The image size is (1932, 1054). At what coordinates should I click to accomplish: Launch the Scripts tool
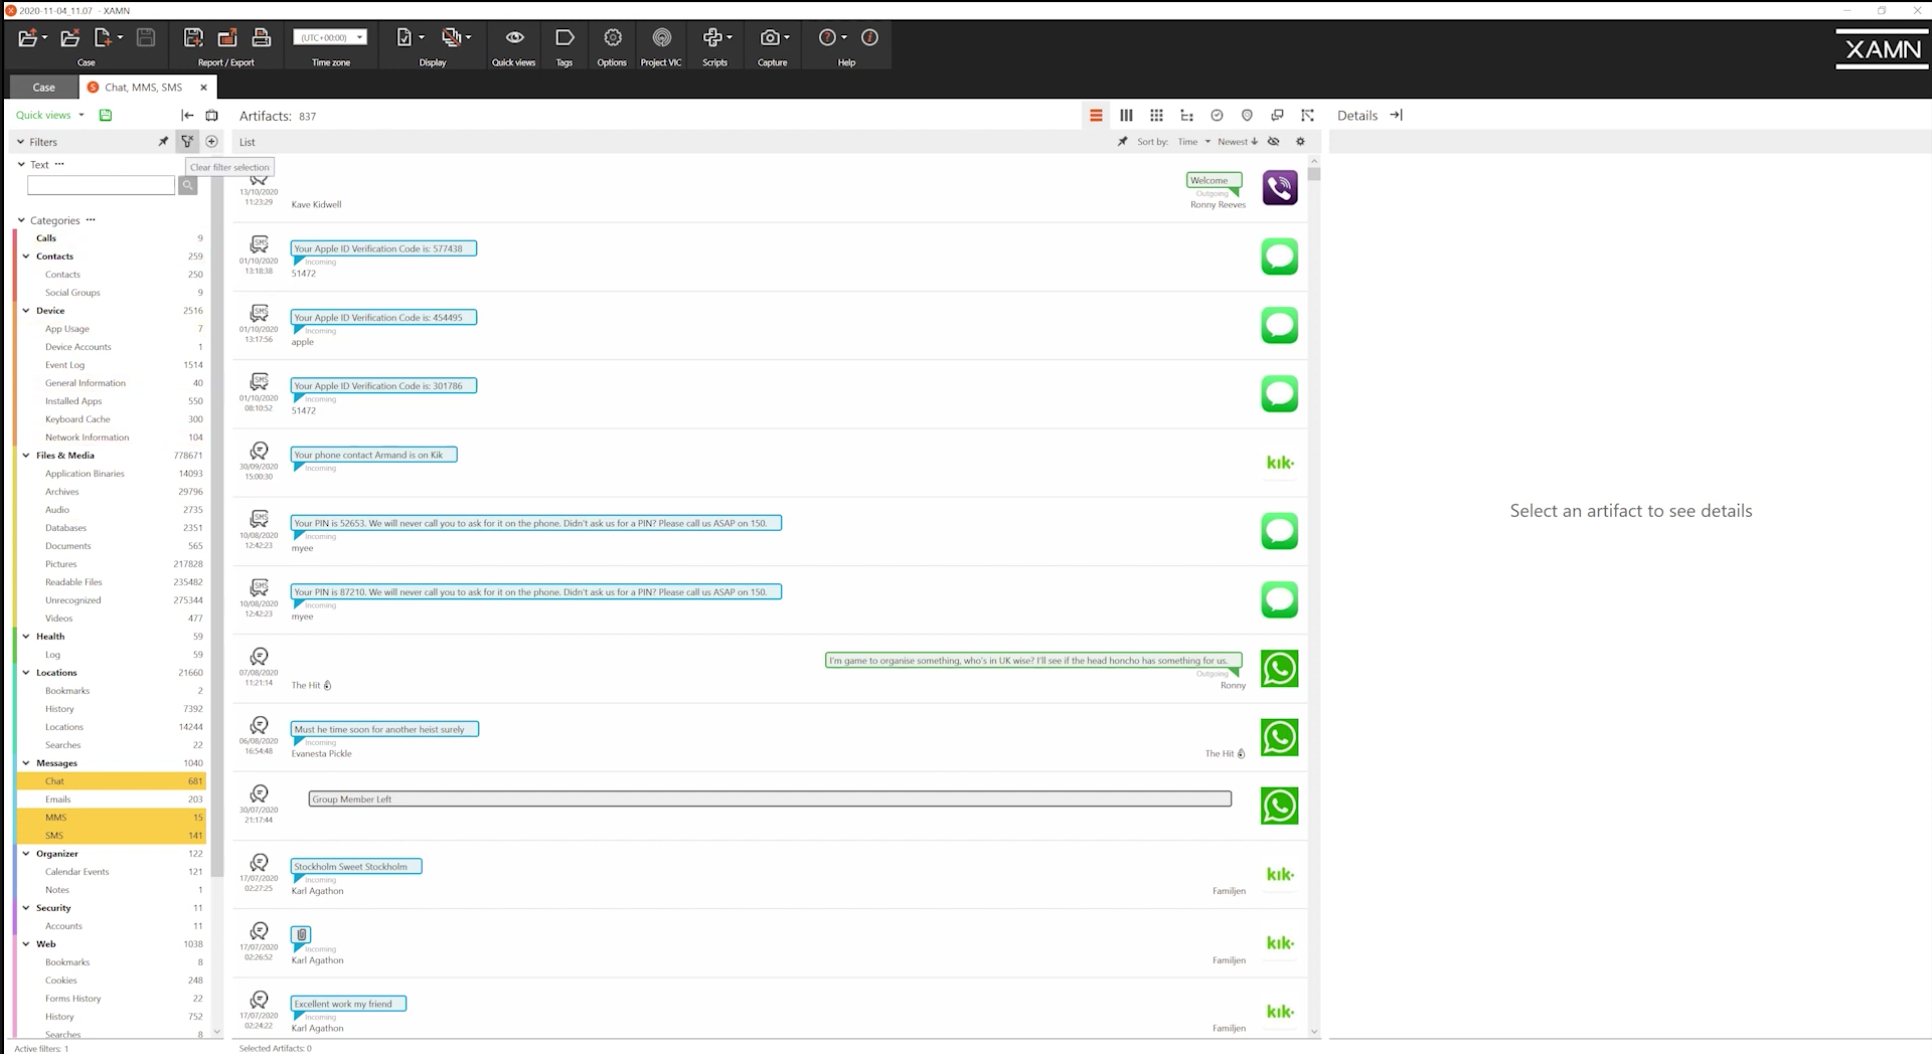715,46
